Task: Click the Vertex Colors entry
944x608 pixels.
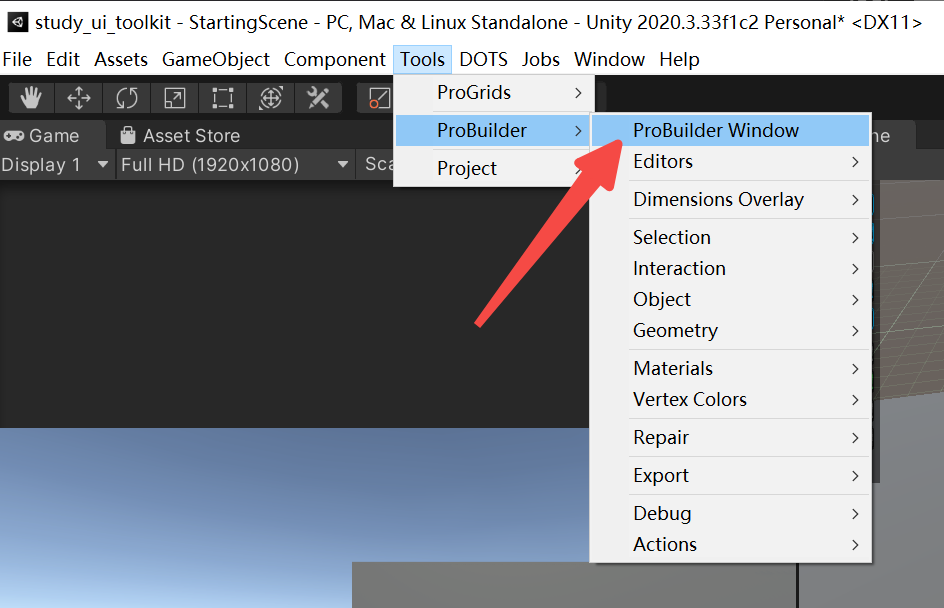Action: click(690, 399)
